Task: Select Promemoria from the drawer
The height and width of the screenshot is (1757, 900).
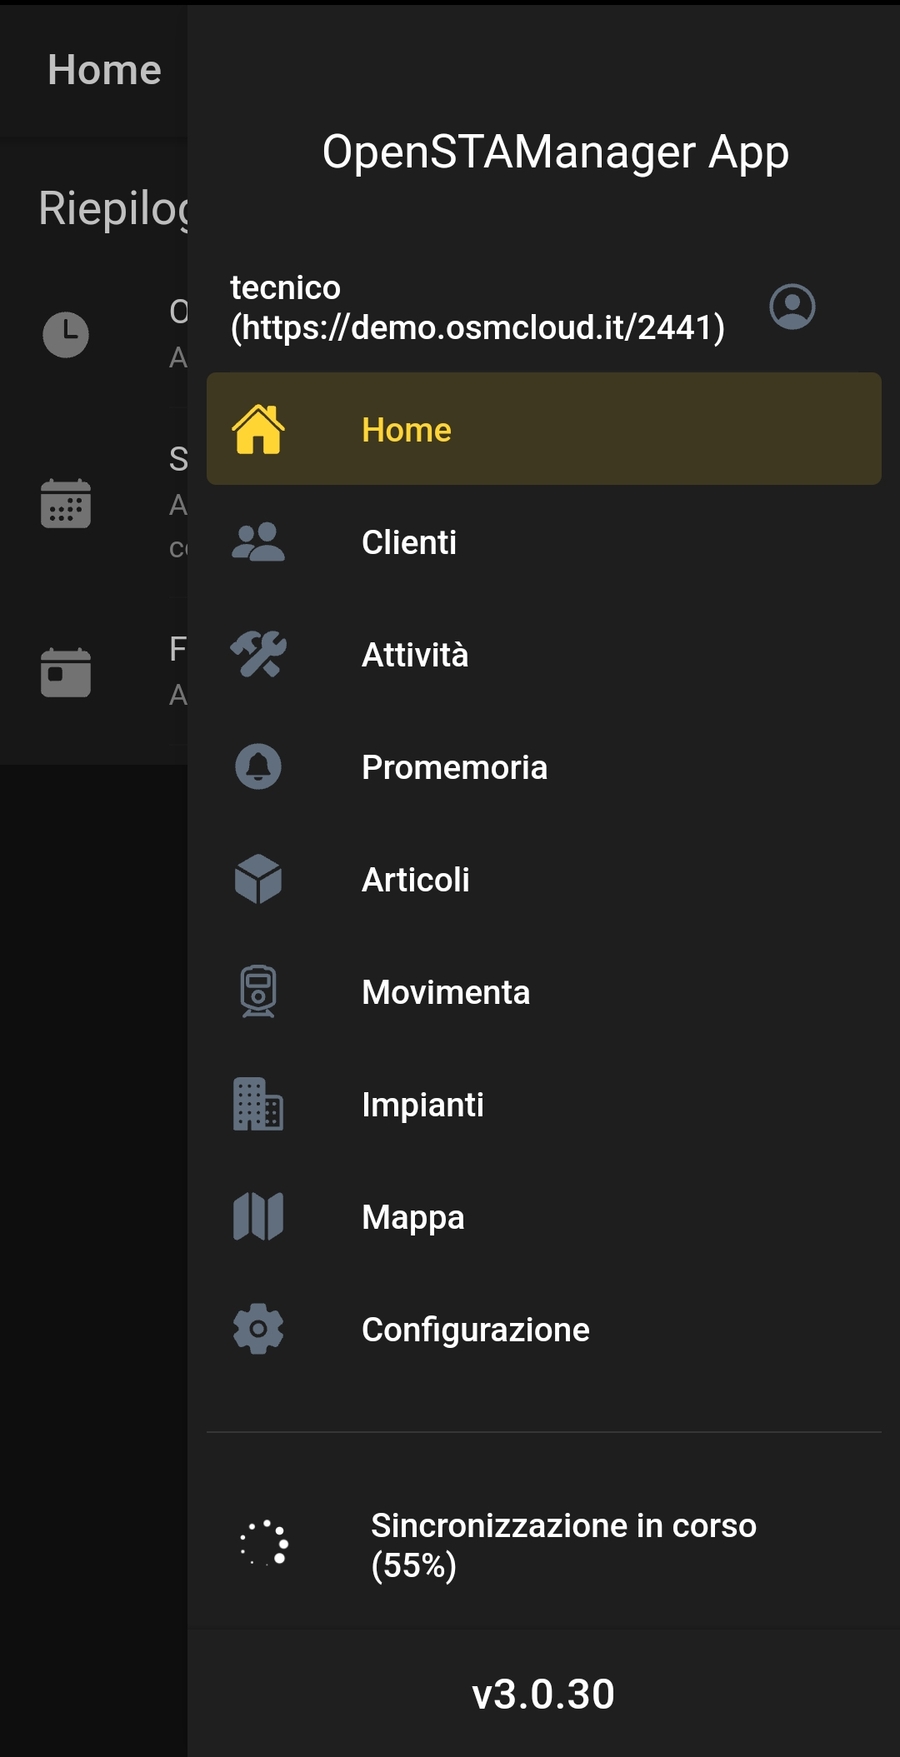Action: pos(454,767)
